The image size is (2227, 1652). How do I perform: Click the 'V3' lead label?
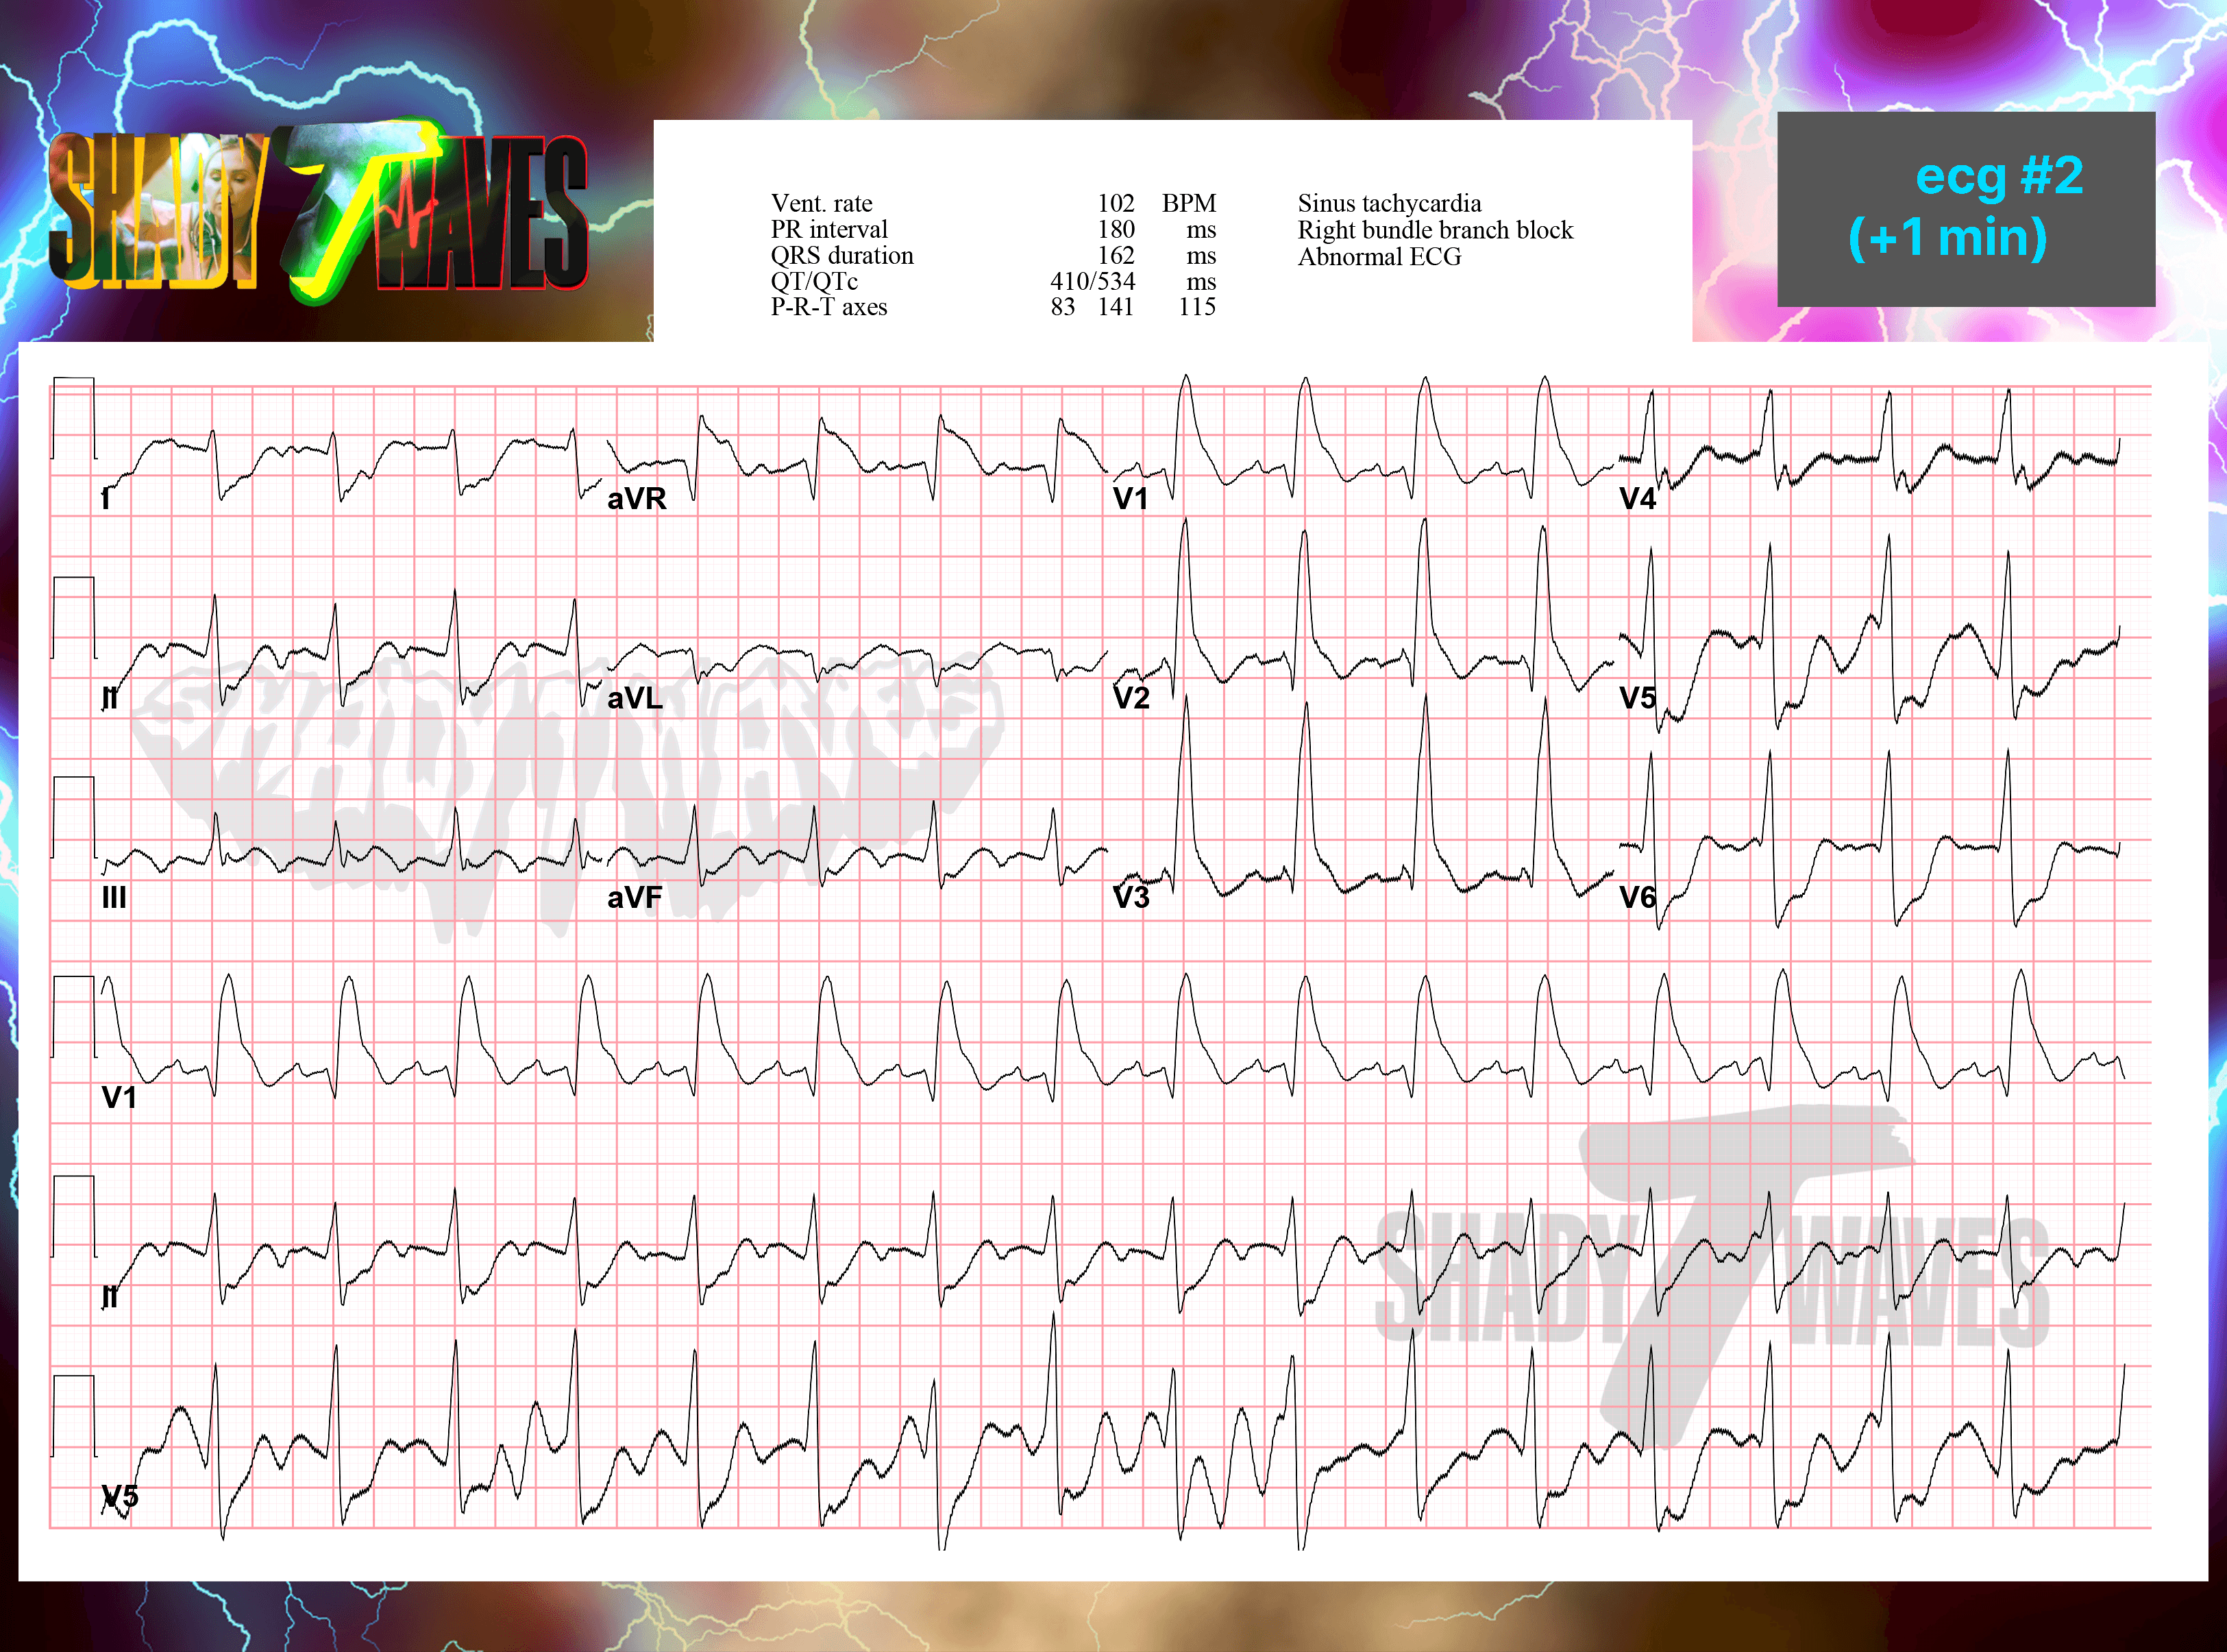(1131, 897)
